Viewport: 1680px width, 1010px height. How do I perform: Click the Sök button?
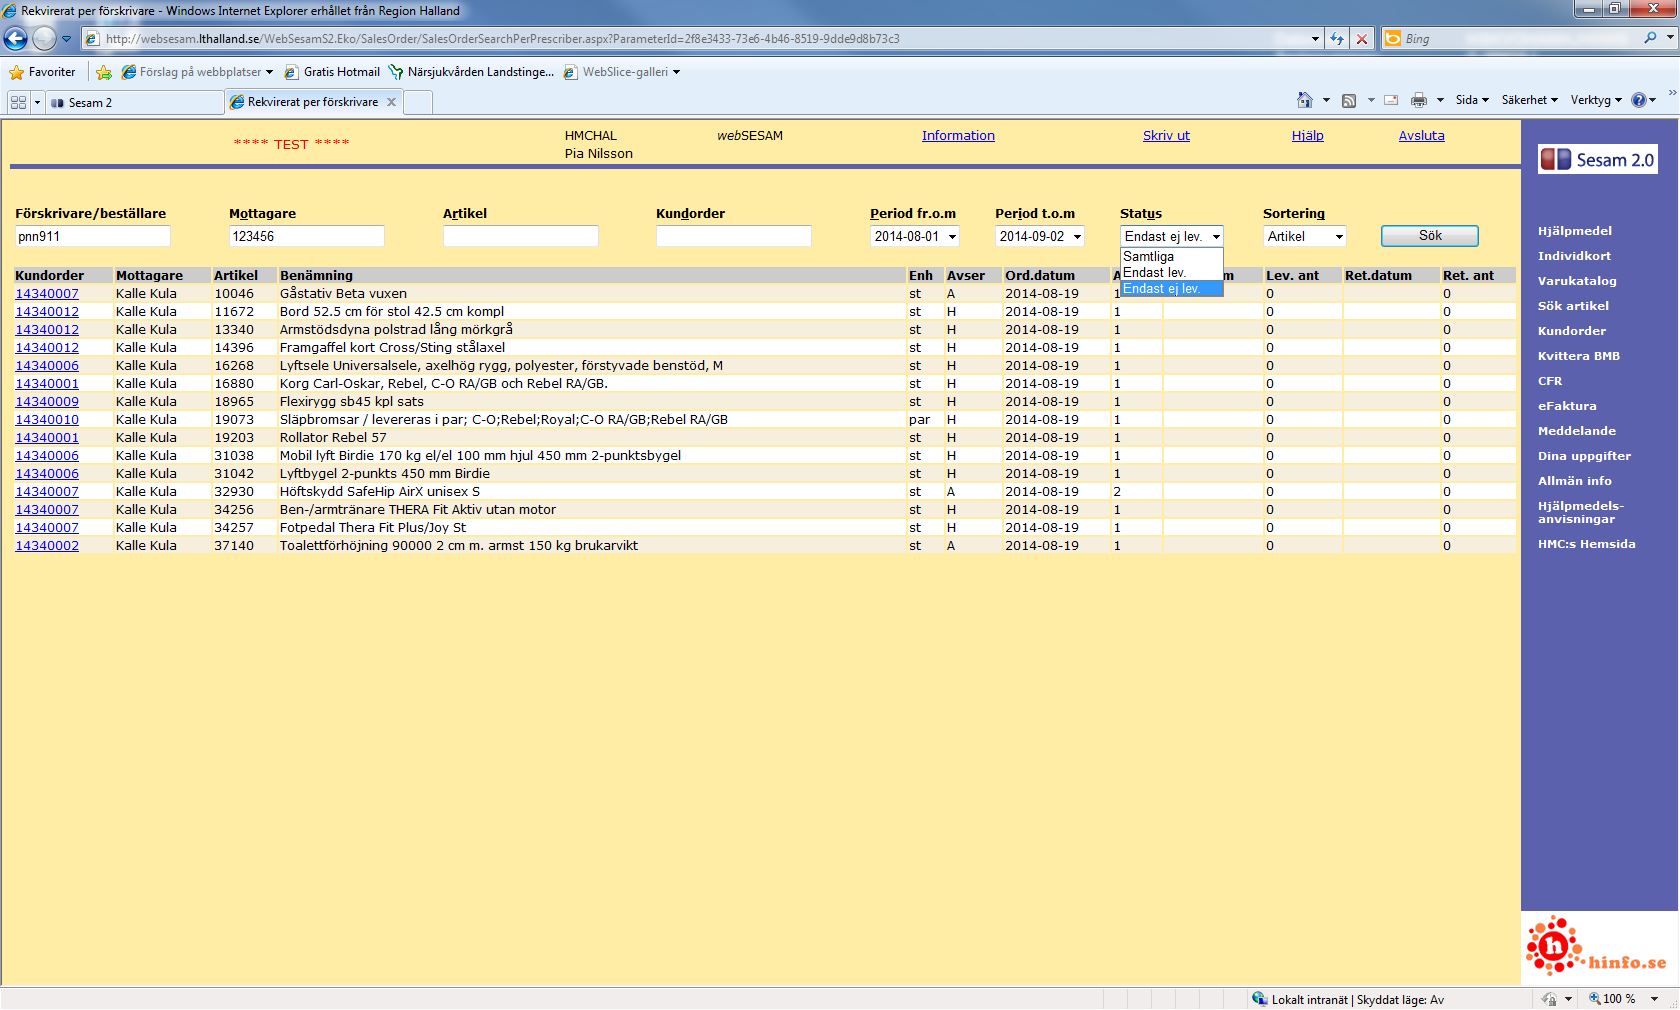pyautogui.click(x=1430, y=236)
